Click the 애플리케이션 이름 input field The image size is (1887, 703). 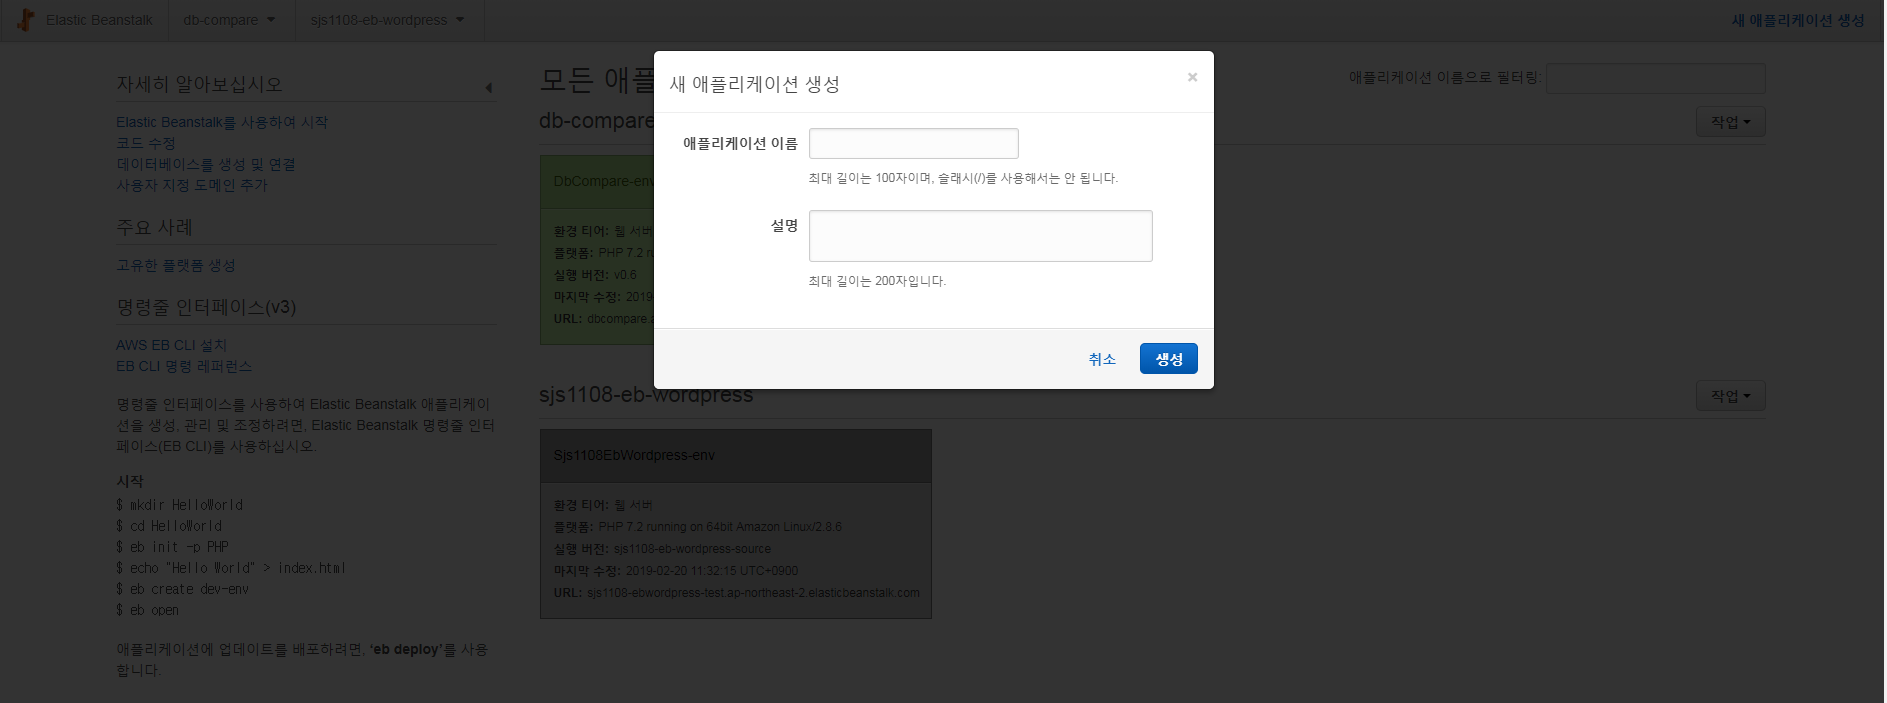pyautogui.click(x=913, y=143)
